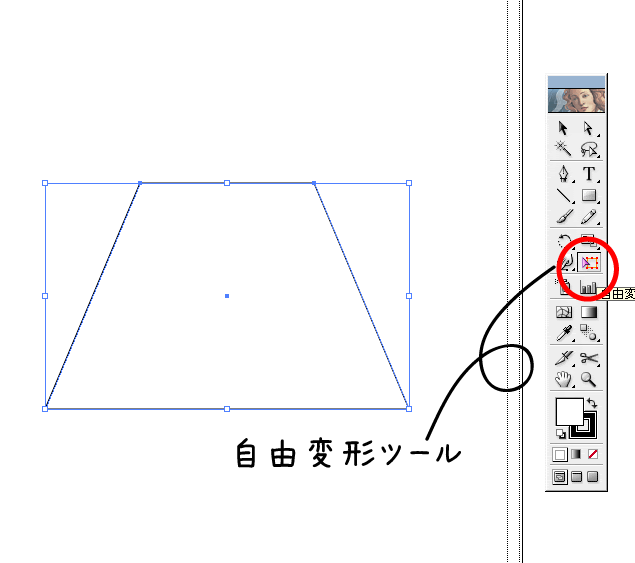Activate the Pen tool
The image size is (635, 563).
[564, 173]
